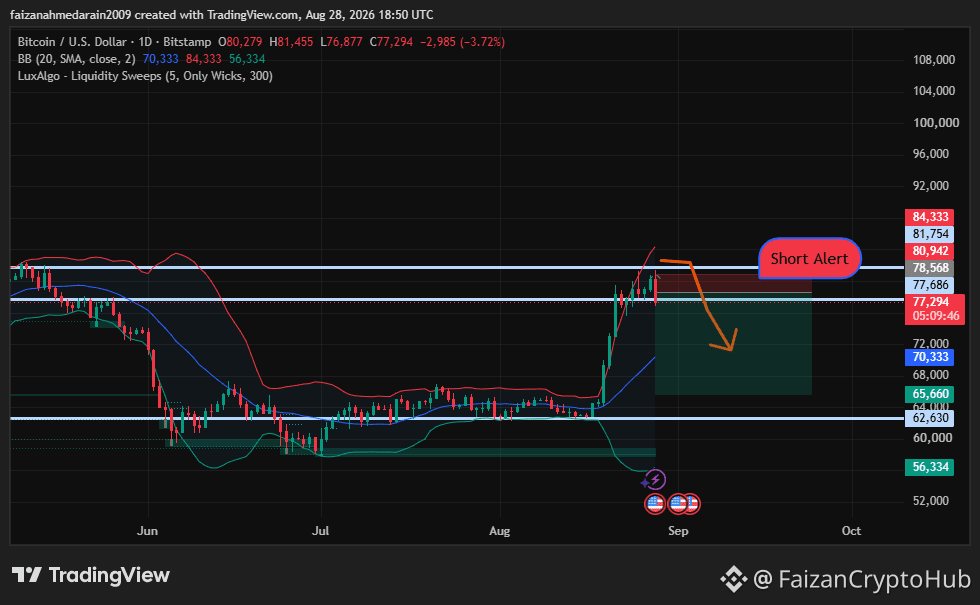Click the red 84,333 price axis label

point(929,217)
